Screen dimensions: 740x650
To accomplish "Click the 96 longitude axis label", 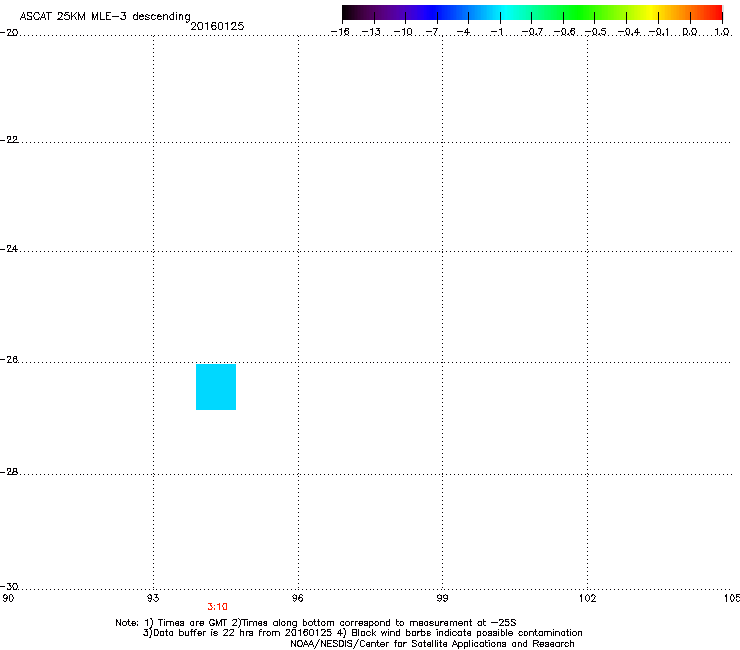I will tap(298, 599).
